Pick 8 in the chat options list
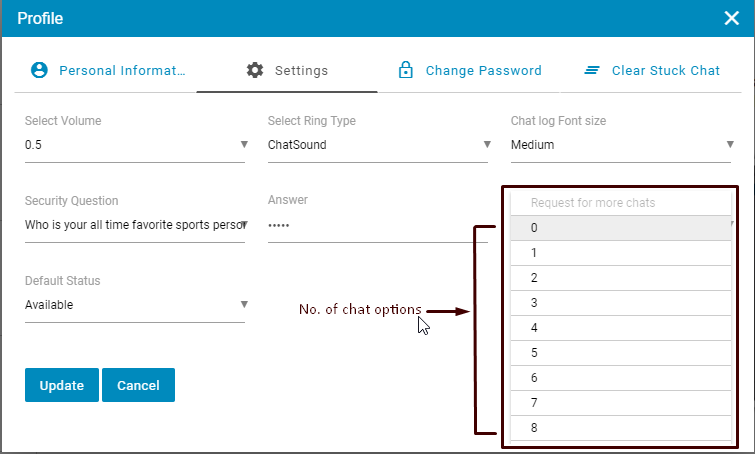 pyautogui.click(x=620, y=428)
